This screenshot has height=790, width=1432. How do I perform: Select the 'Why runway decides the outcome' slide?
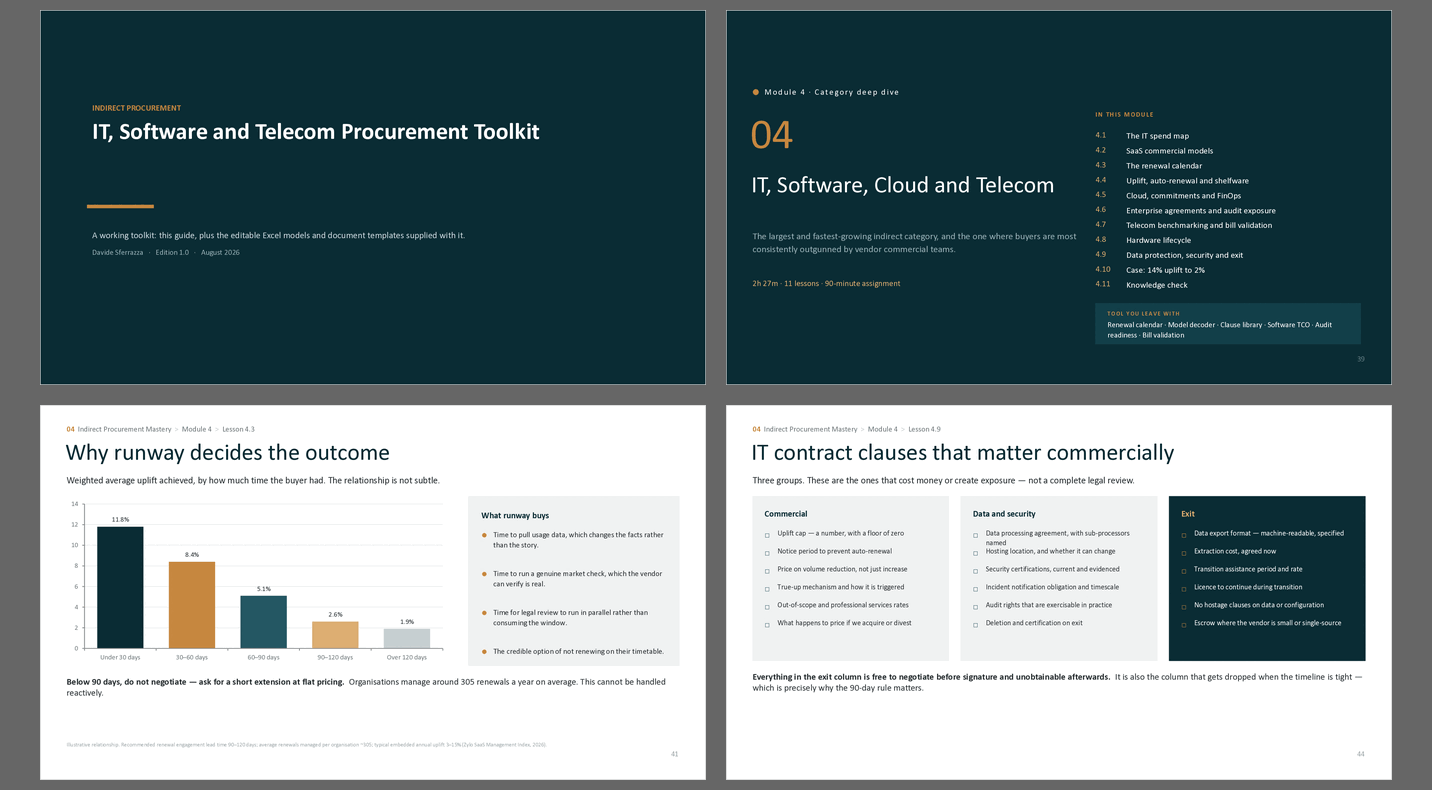tap(373, 592)
